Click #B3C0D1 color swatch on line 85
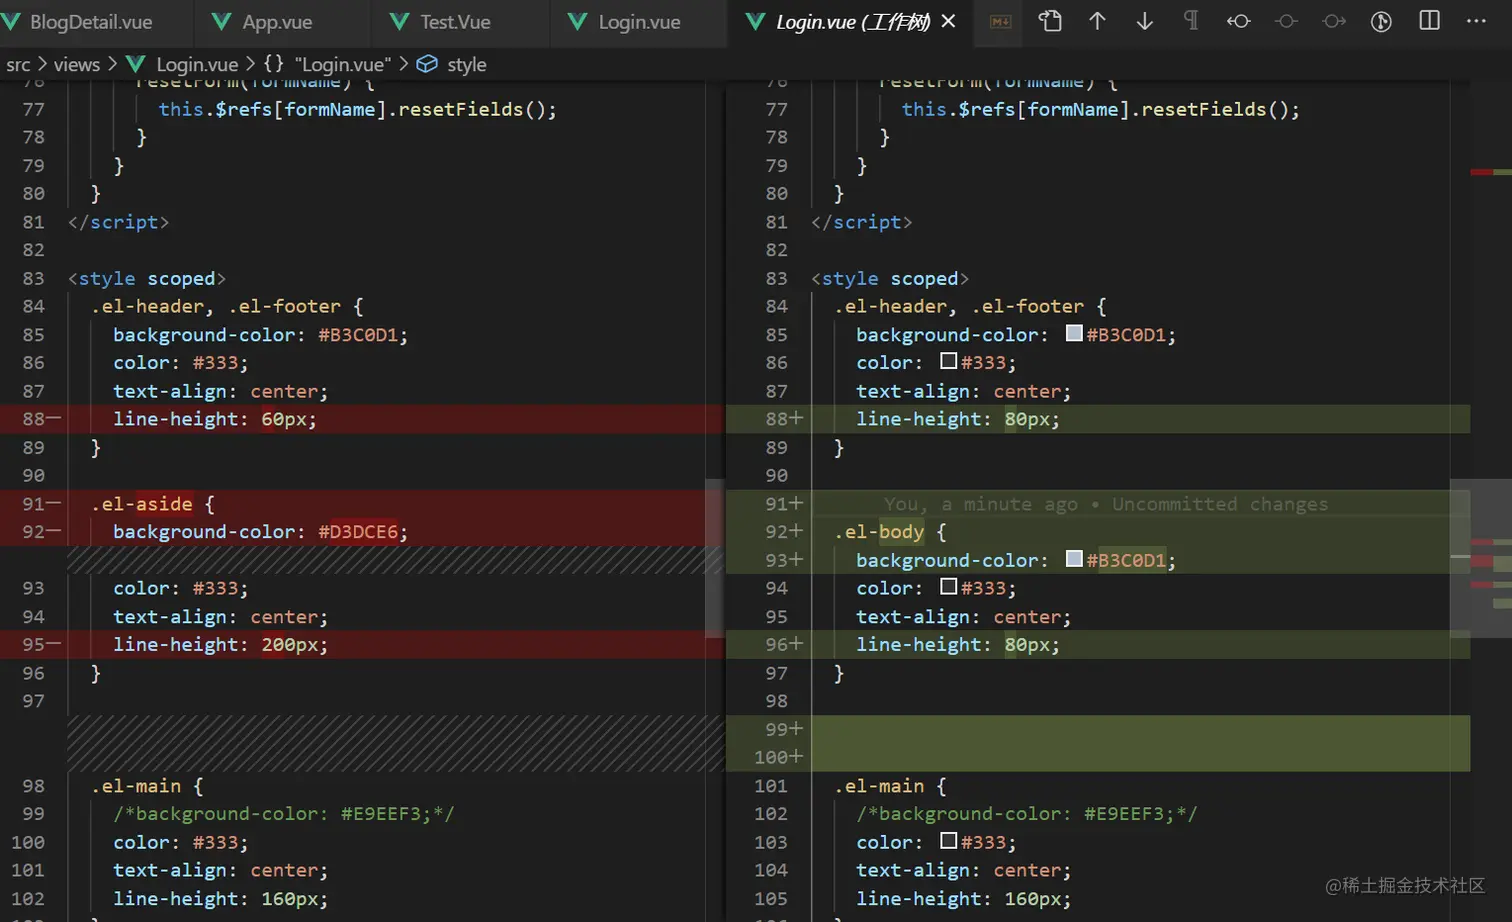Image resolution: width=1512 pixels, height=922 pixels. 1074,333
